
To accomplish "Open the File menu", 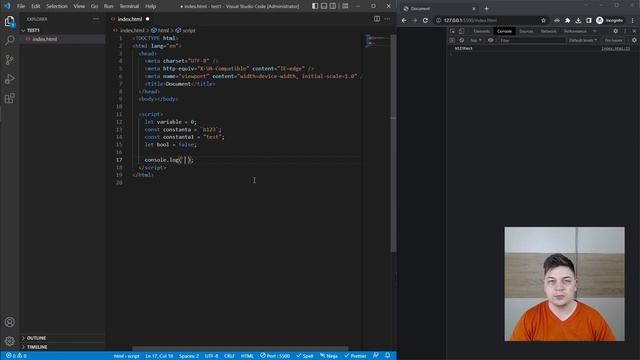I will [x=21, y=6].
